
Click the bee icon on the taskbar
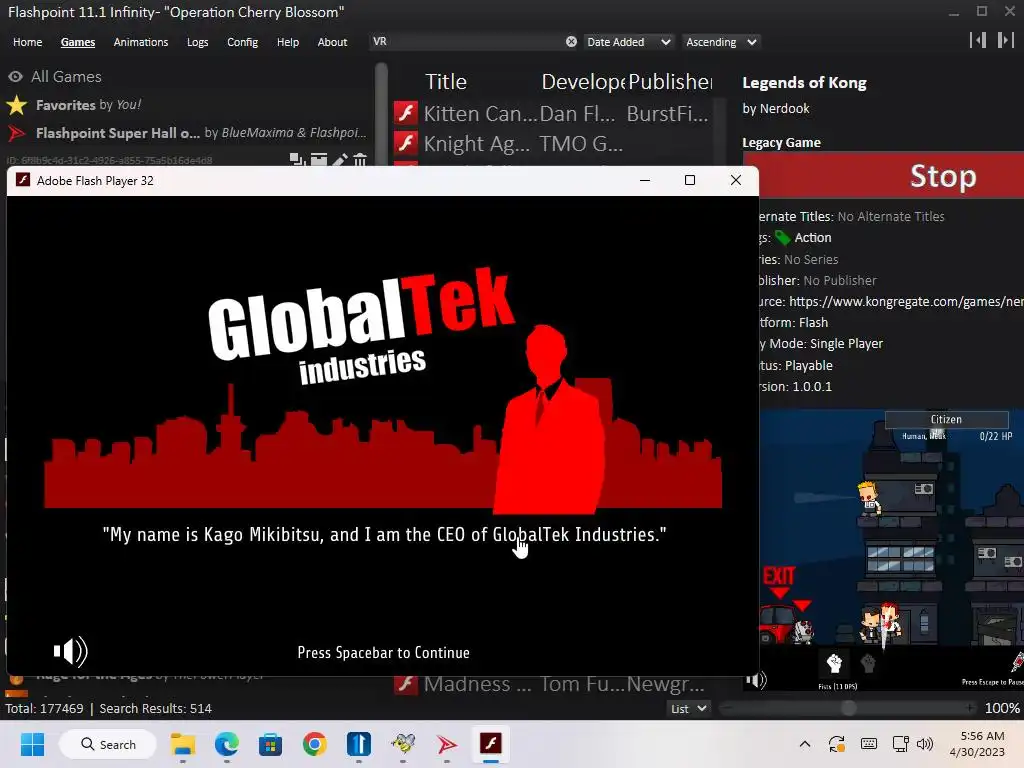coord(403,744)
